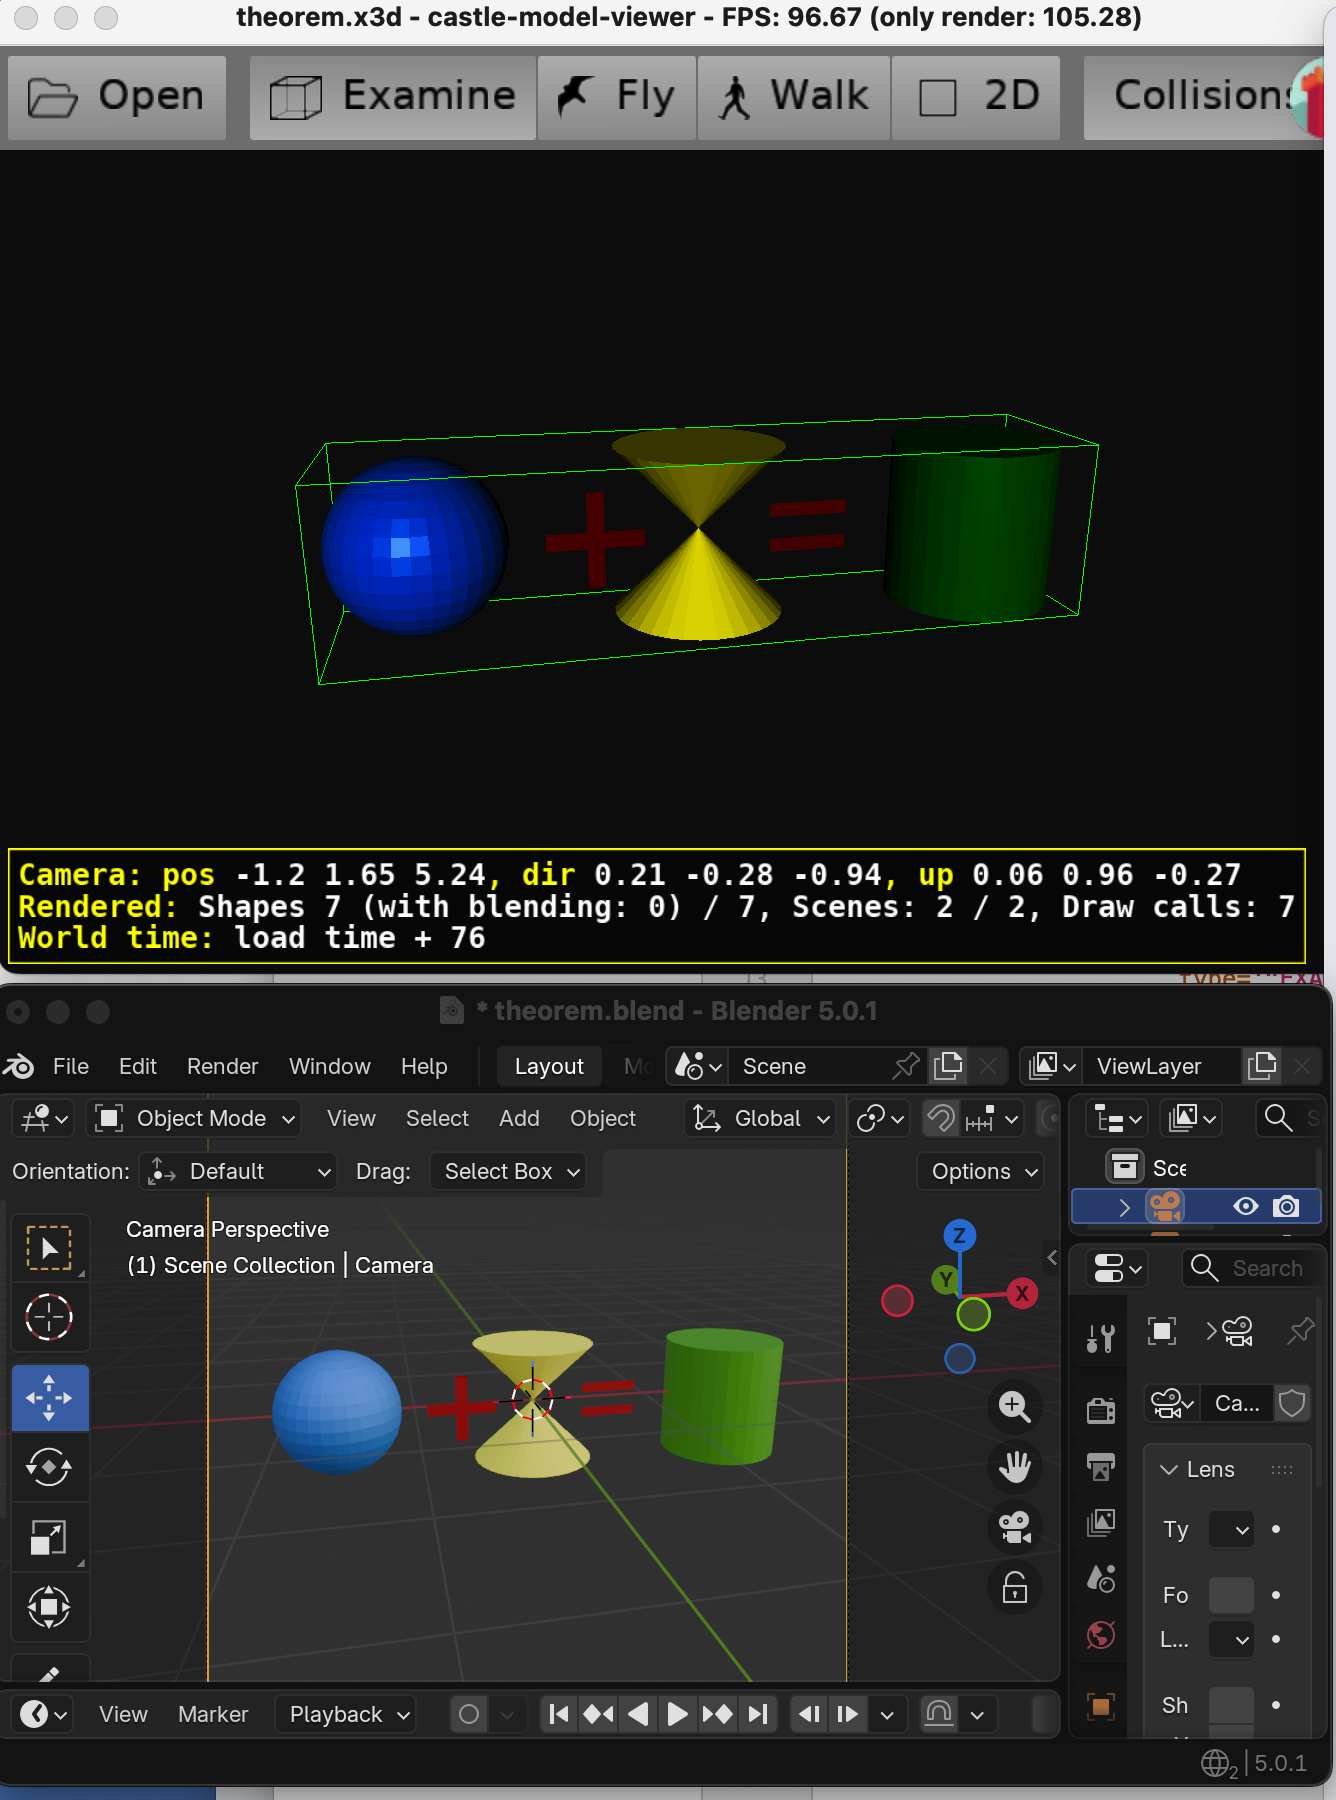
Task: Toggle camera view with camera icon
Action: point(1014,1527)
